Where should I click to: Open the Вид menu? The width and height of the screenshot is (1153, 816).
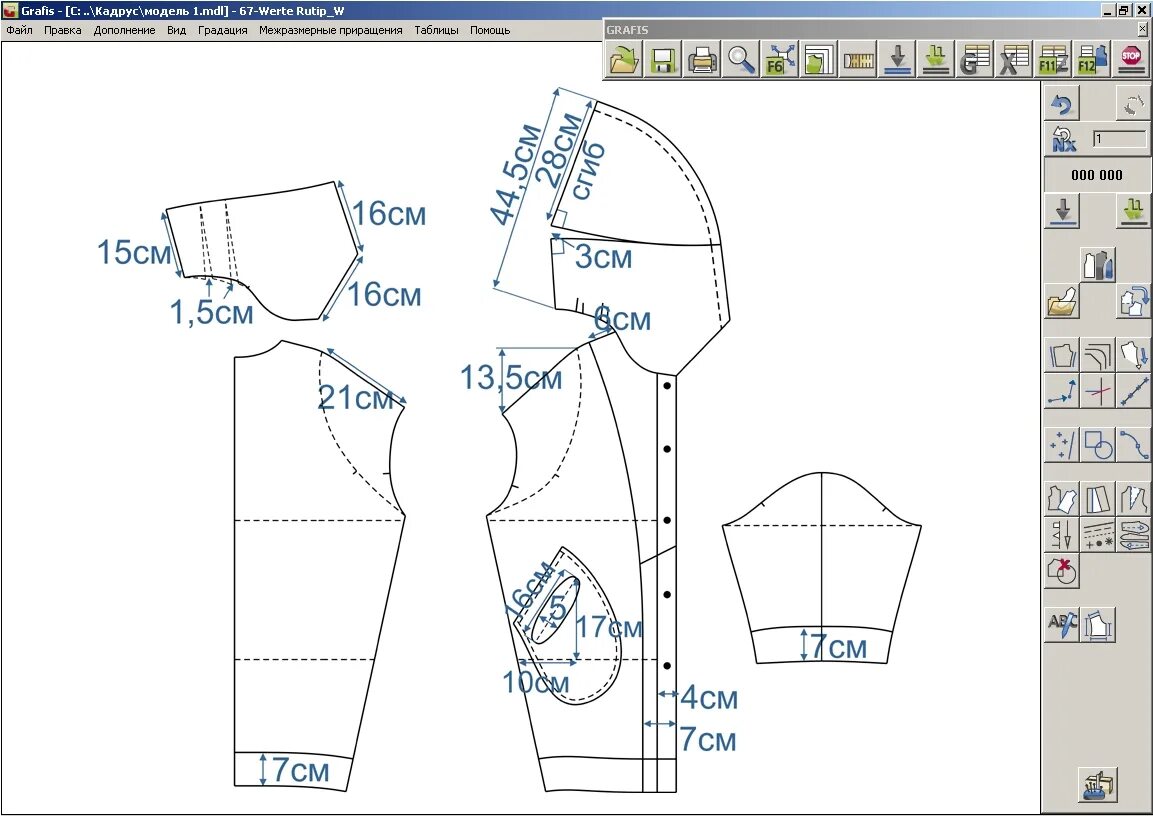tap(176, 30)
